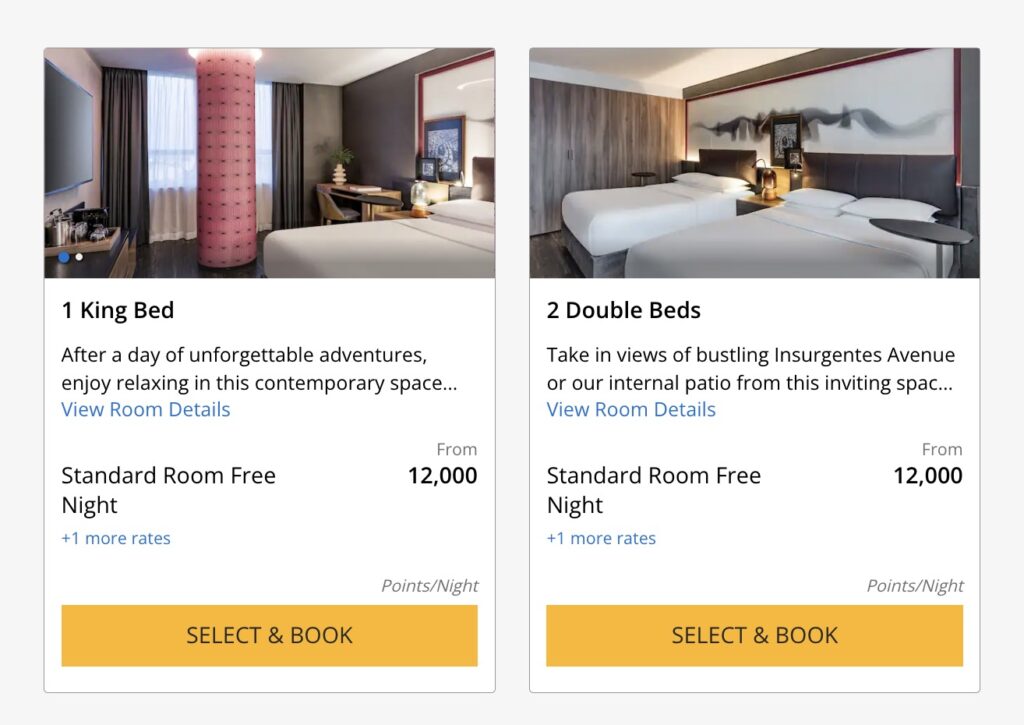This screenshot has height=725, width=1024.
Task: Click Standard Room Free Night on Double Beds card
Action: pos(653,490)
